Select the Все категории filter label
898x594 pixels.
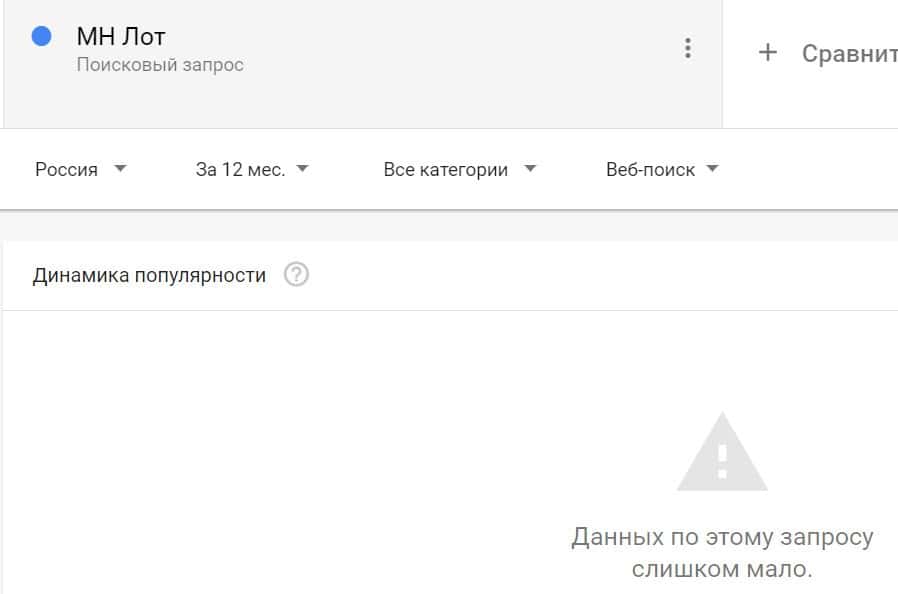tap(446, 170)
